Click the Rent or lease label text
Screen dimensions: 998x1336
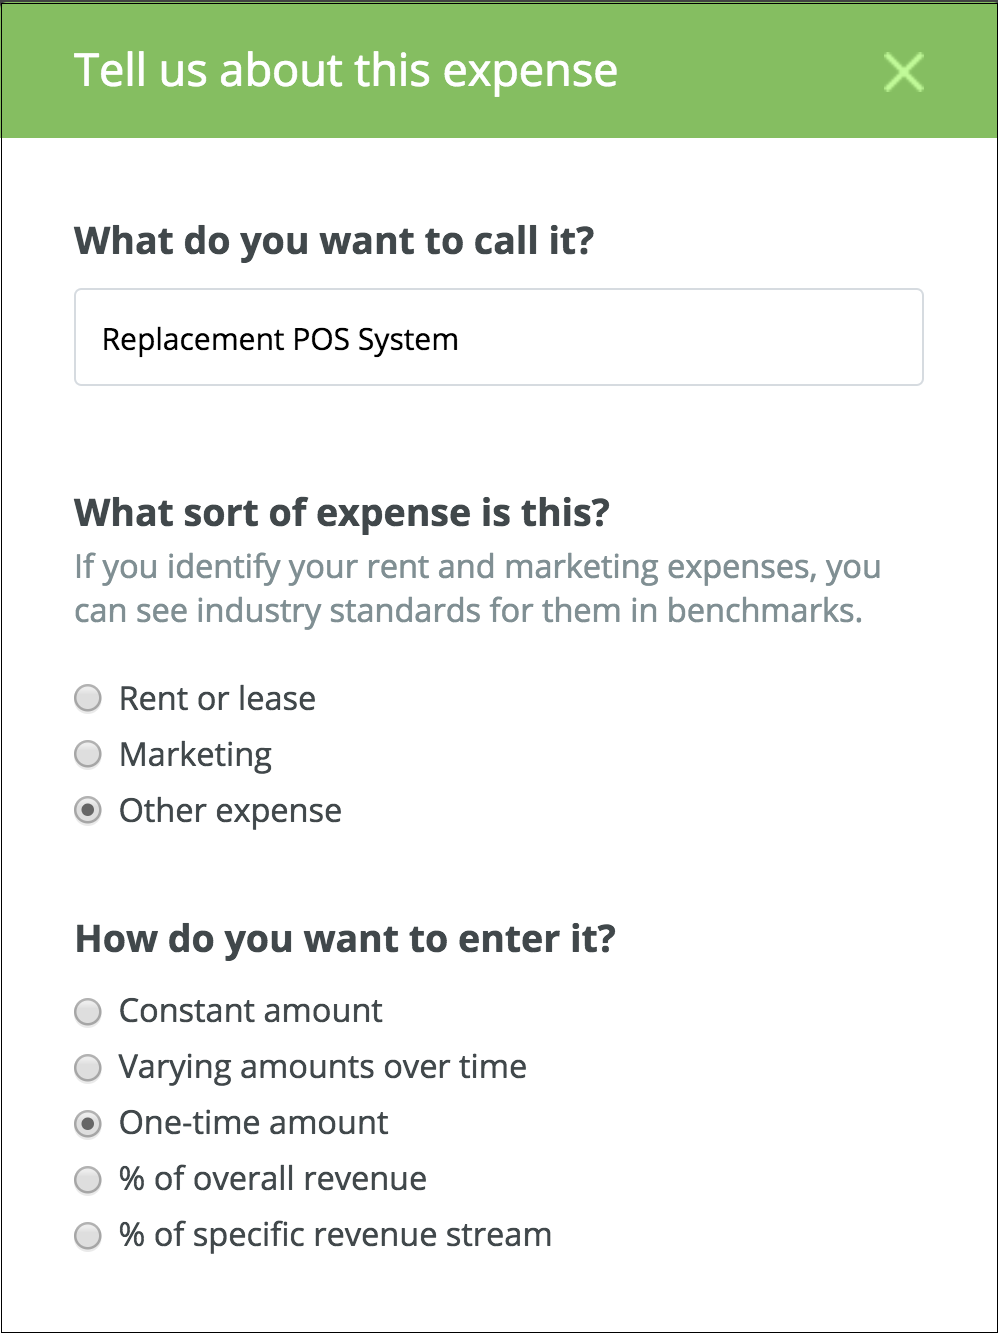pyautogui.click(x=216, y=698)
